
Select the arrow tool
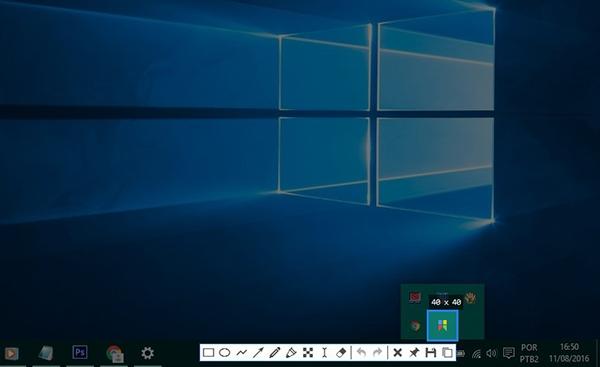(258, 352)
